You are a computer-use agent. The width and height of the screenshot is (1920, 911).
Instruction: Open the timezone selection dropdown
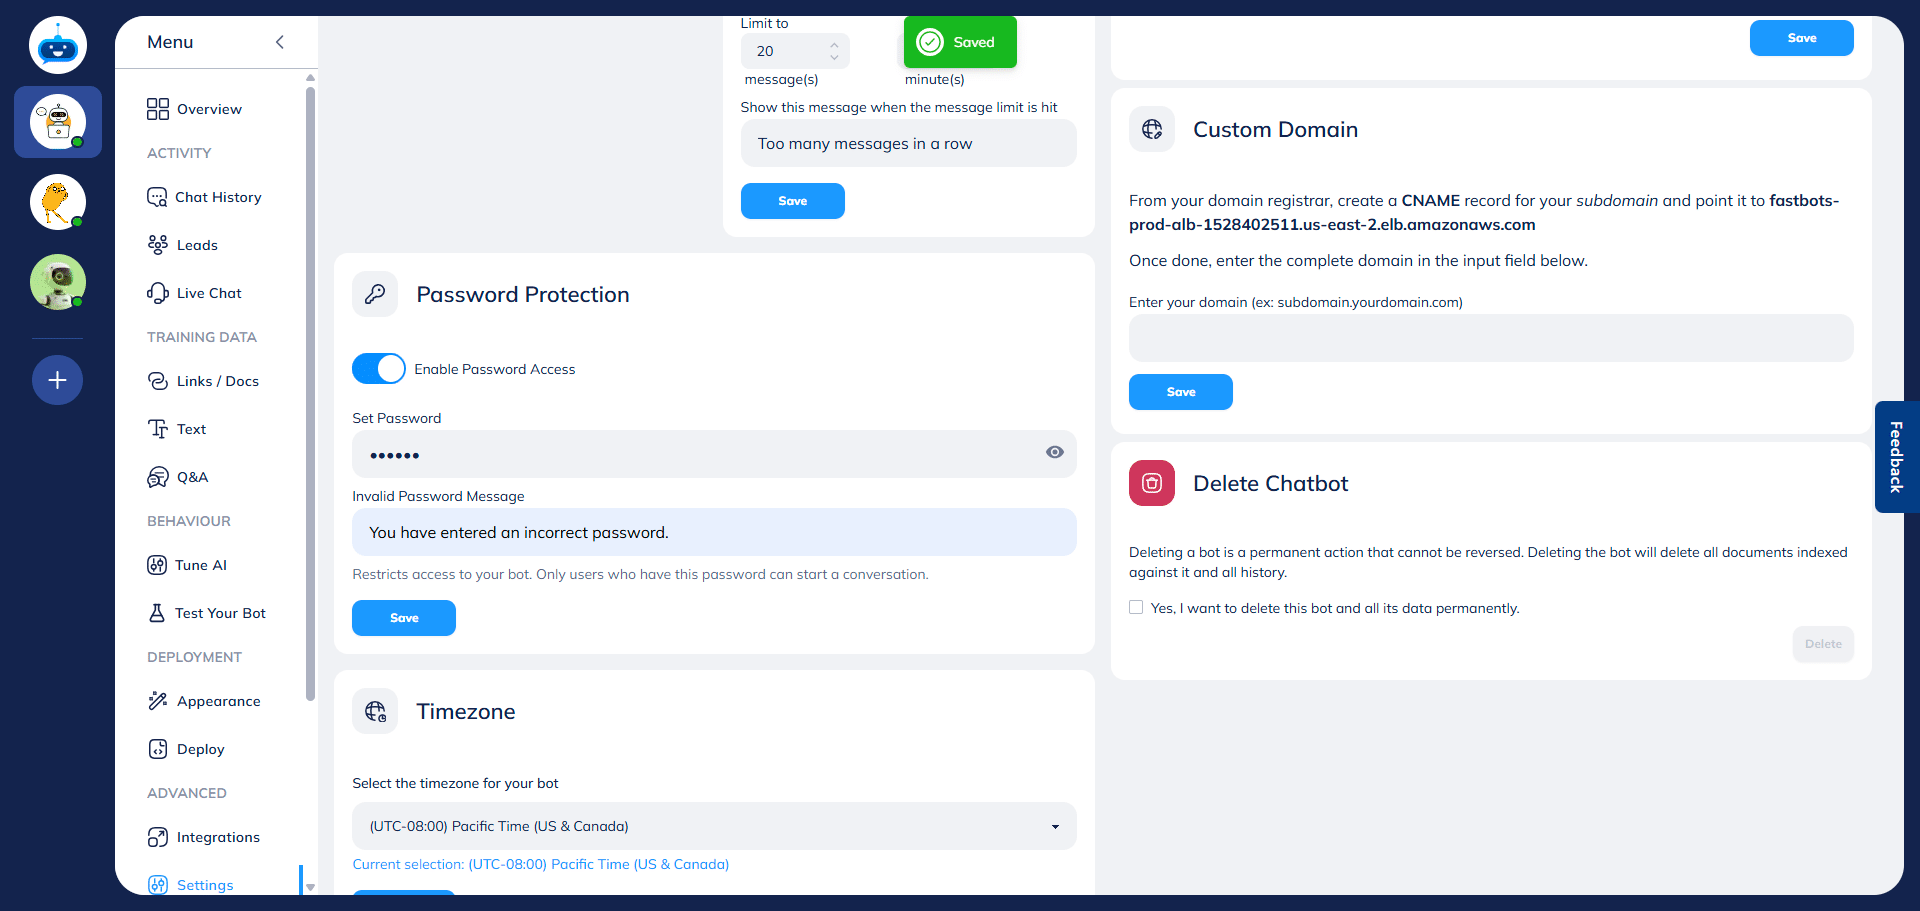click(x=713, y=826)
